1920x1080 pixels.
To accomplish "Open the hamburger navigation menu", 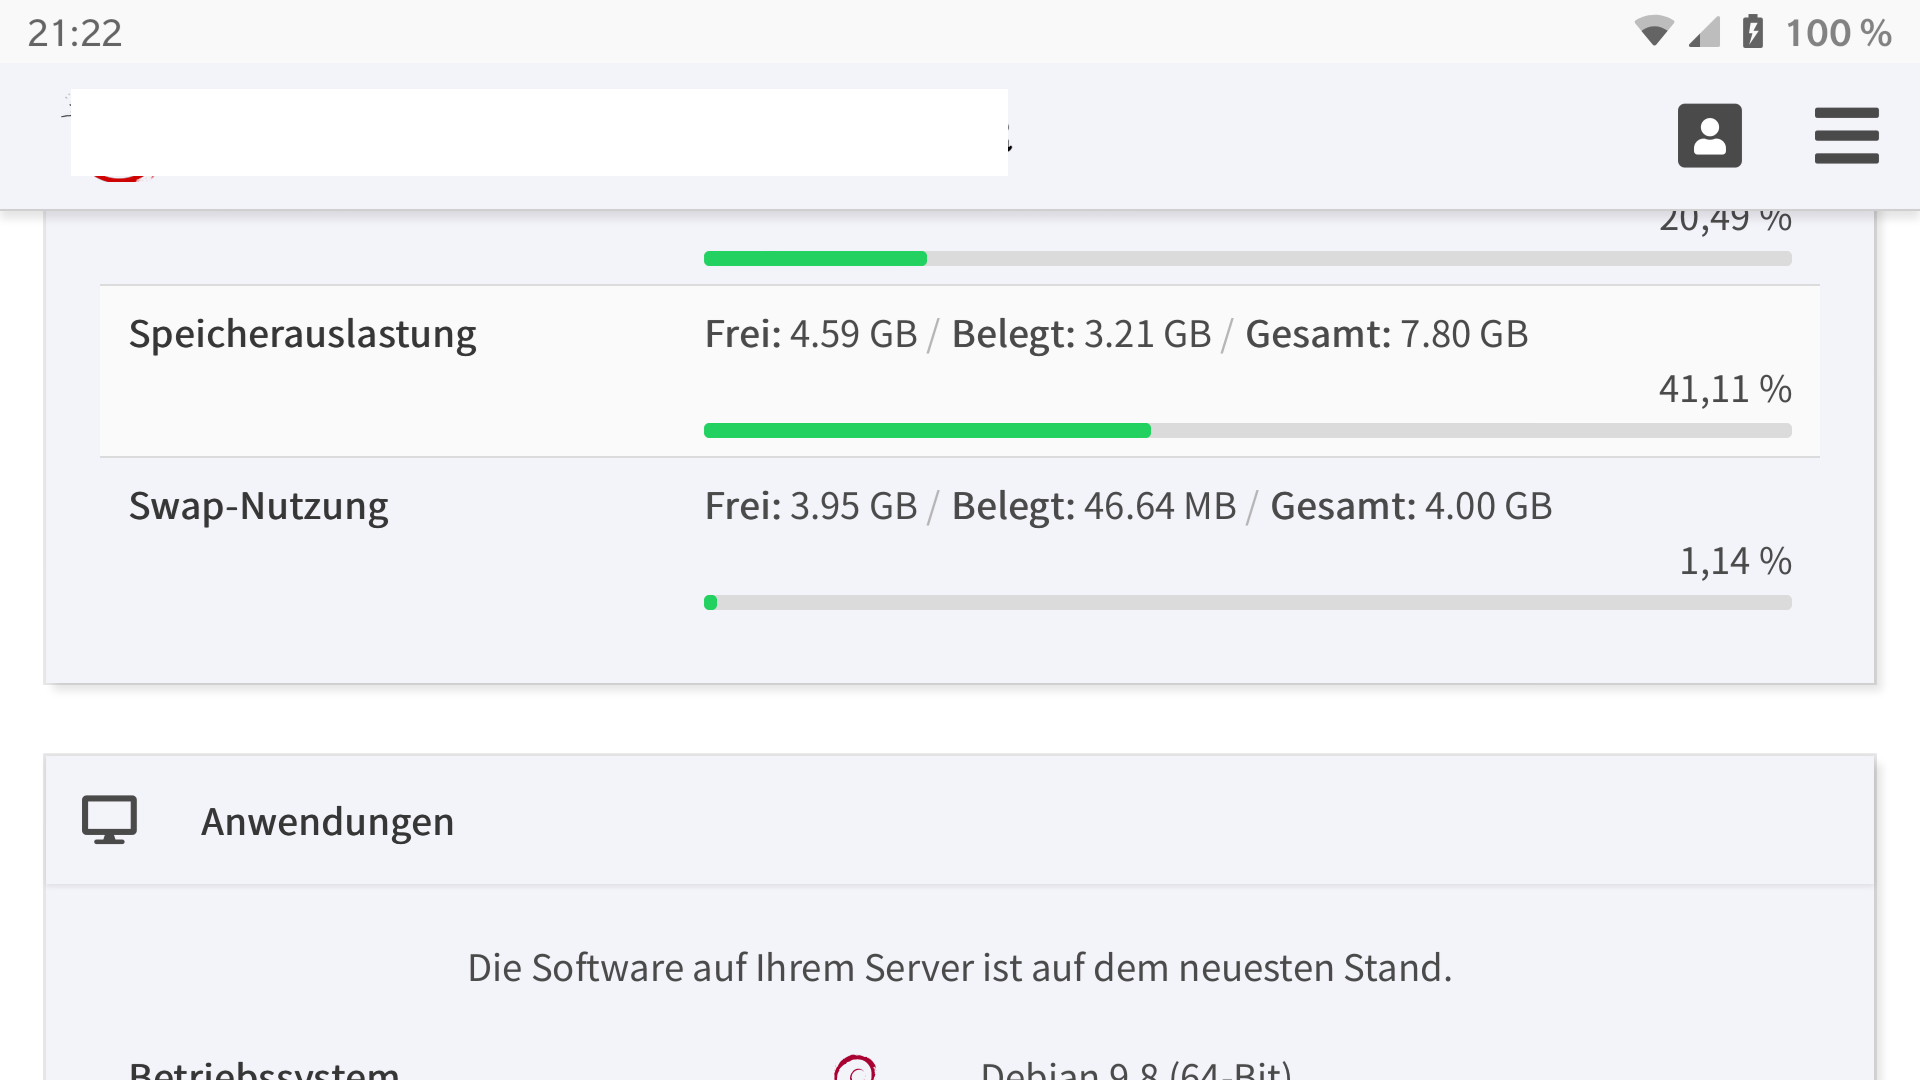I will [1846, 135].
